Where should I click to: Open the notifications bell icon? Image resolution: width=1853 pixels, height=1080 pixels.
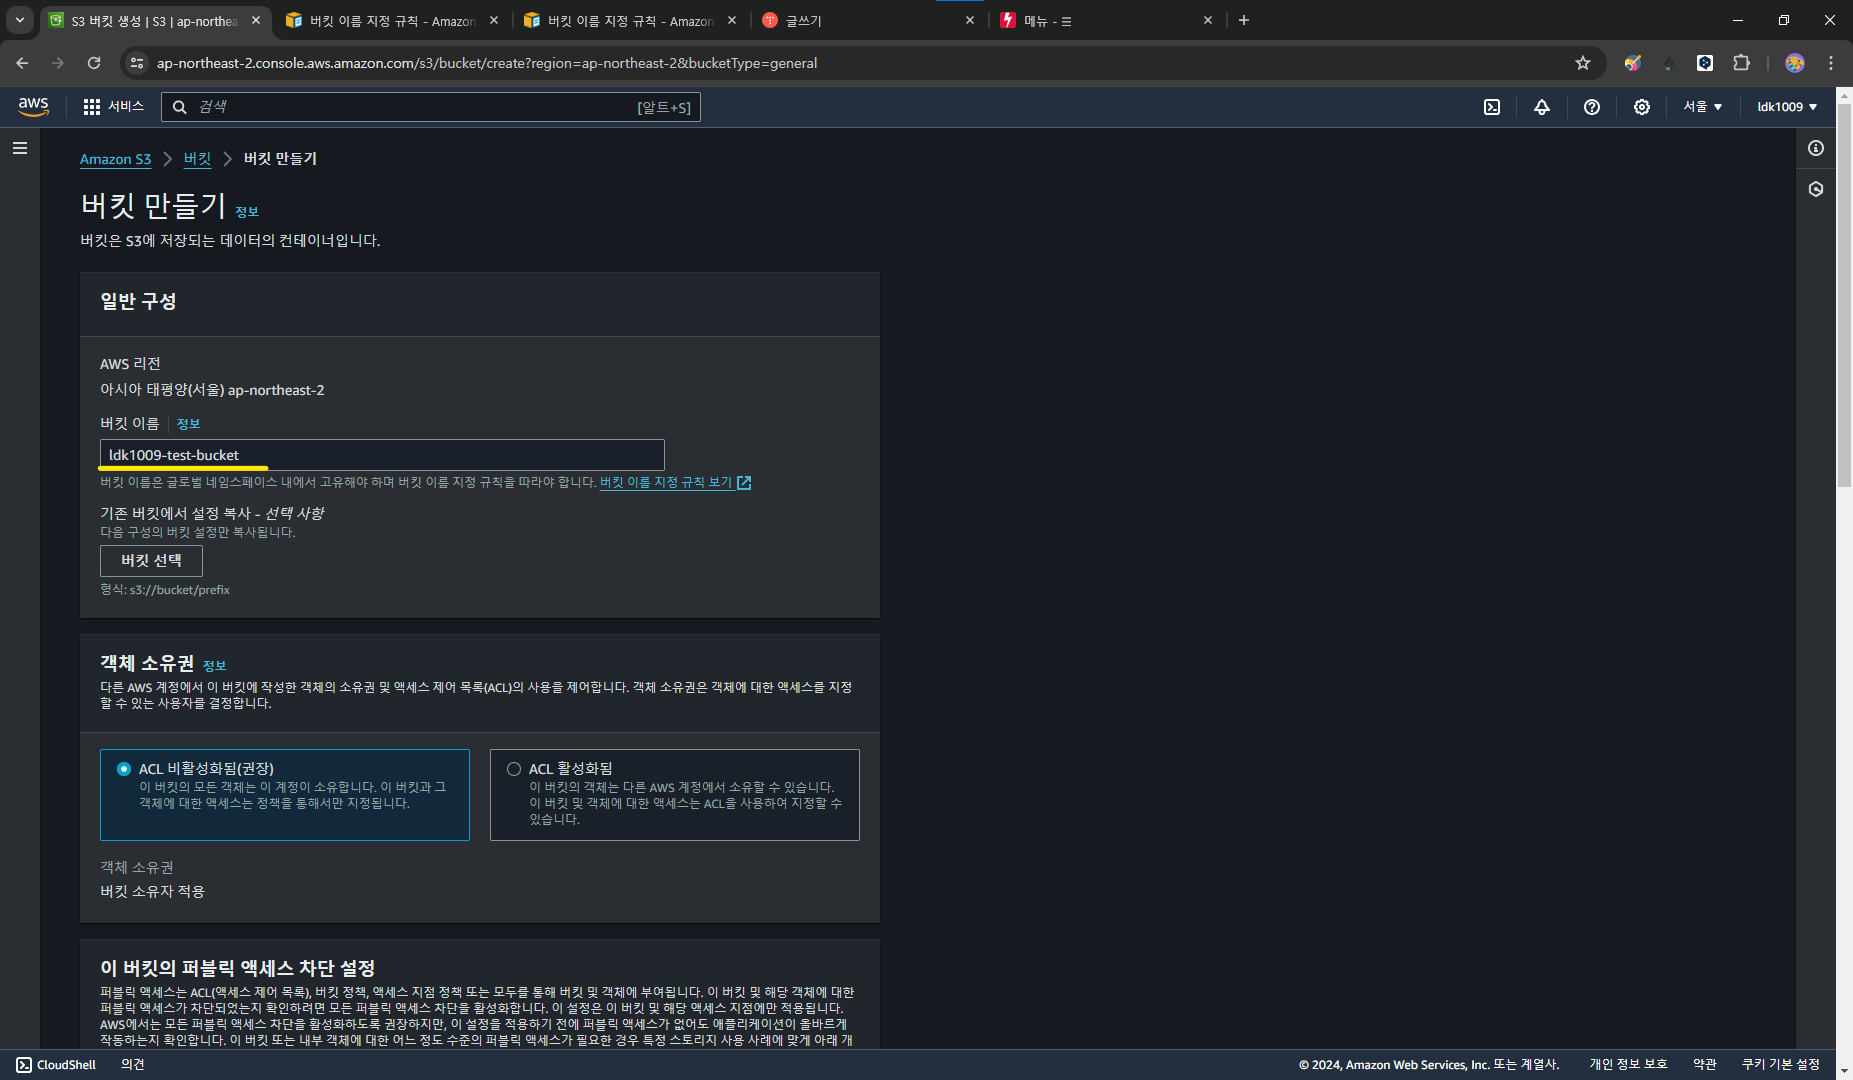[1542, 107]
